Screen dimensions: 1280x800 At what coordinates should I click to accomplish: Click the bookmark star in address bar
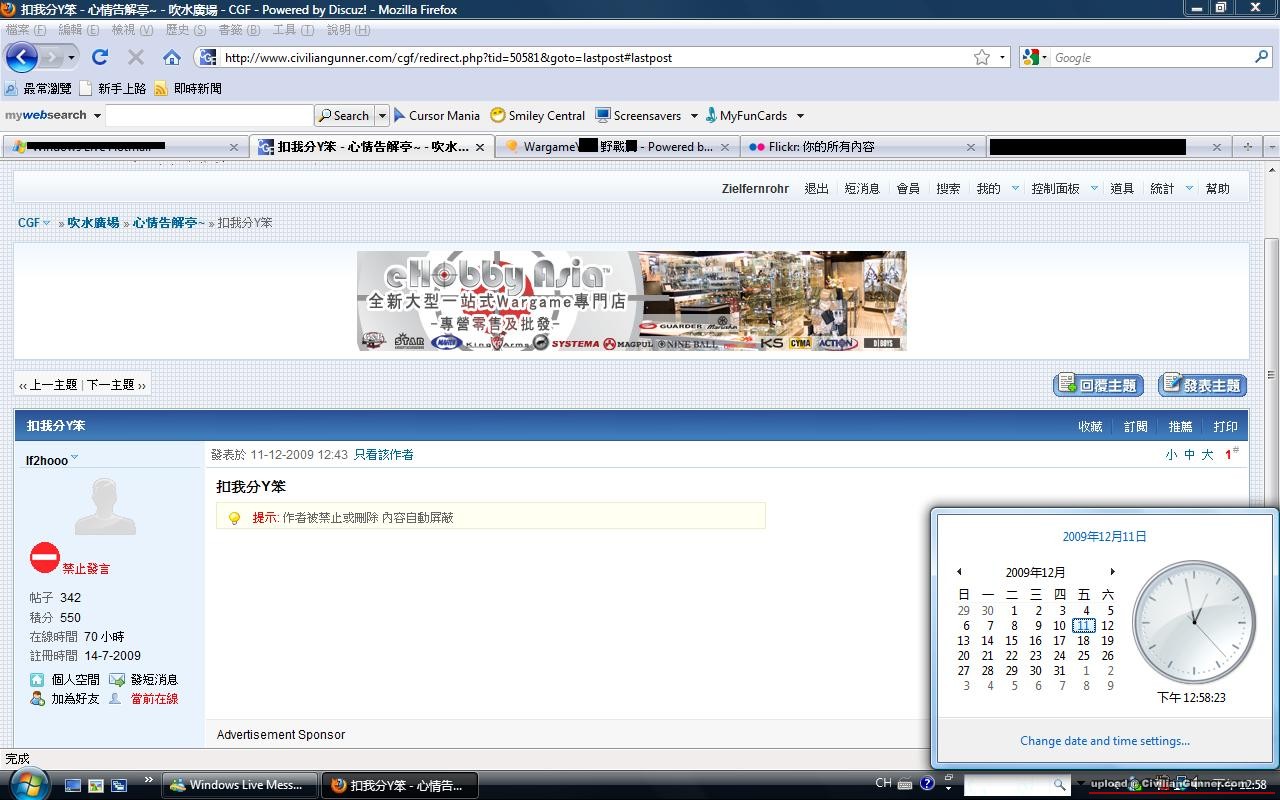[982, 57]
